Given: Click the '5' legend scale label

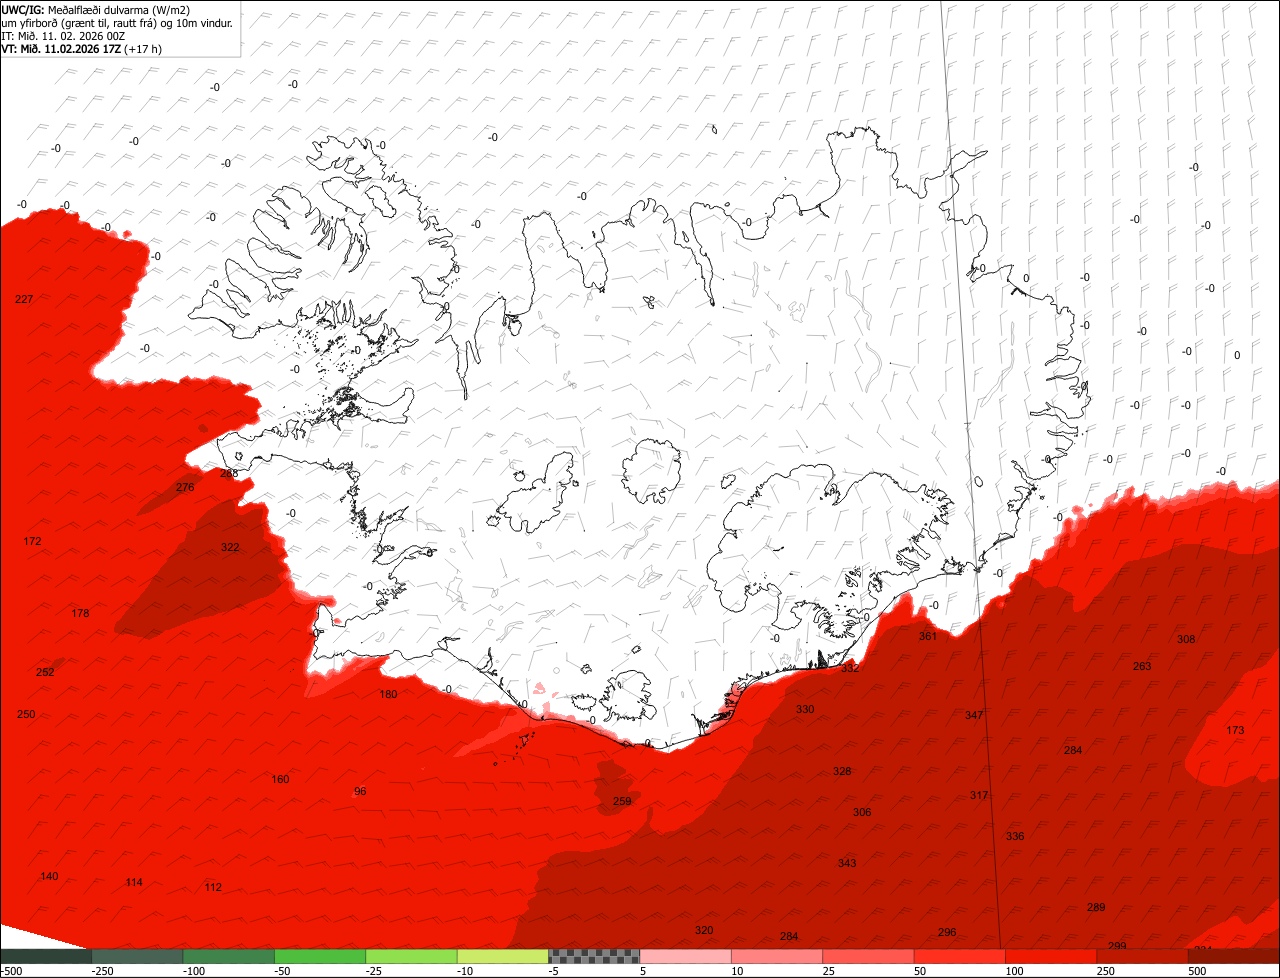Looking at the screenshot, I should (x=642, y=971).
